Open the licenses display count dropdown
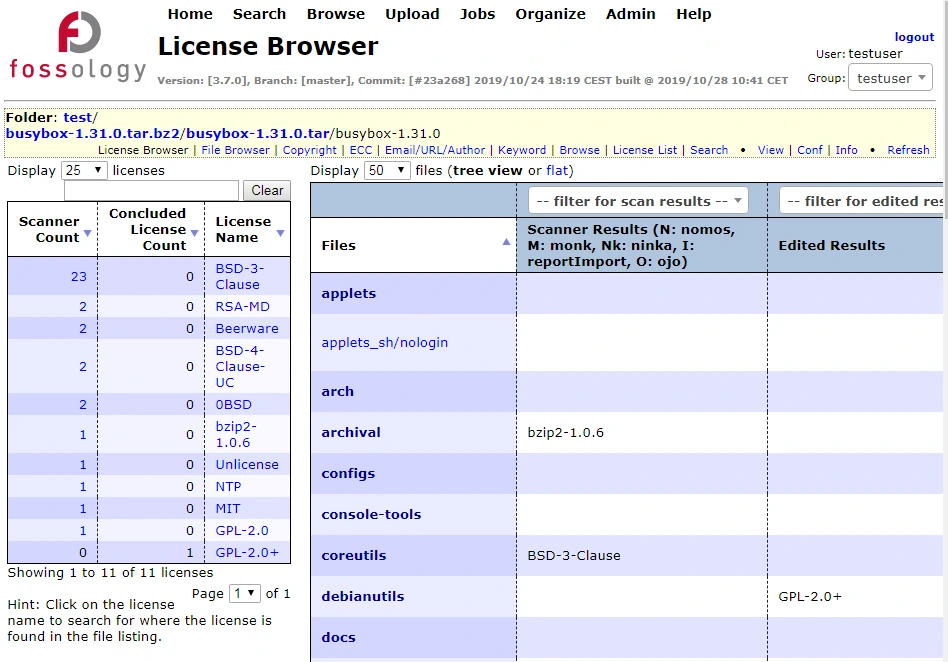 point(84,170)
